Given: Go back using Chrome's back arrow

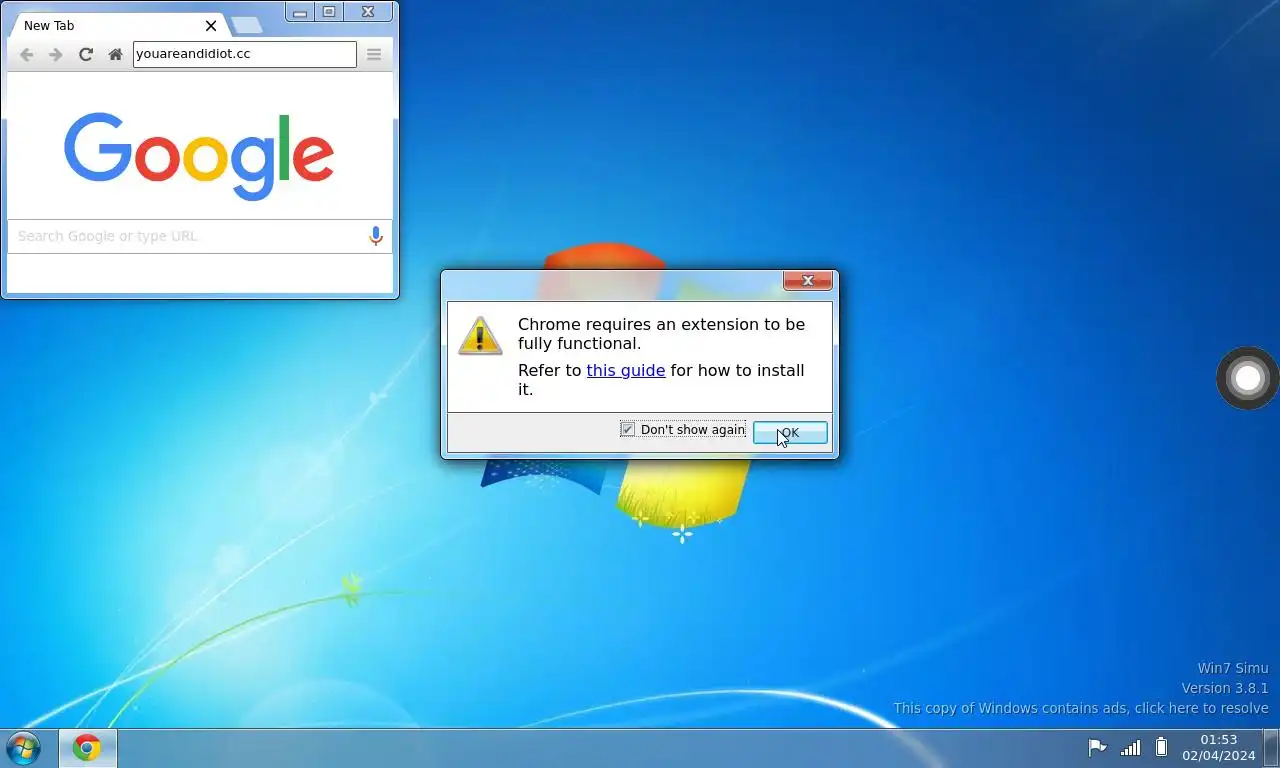Looking at the screenshot, I should (27, 54).
